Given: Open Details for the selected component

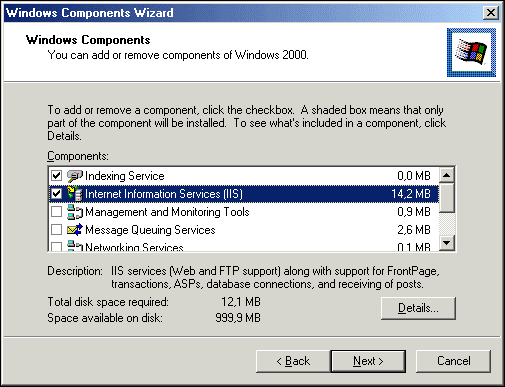Looking at the screenshot, I should tap(418, 308).
